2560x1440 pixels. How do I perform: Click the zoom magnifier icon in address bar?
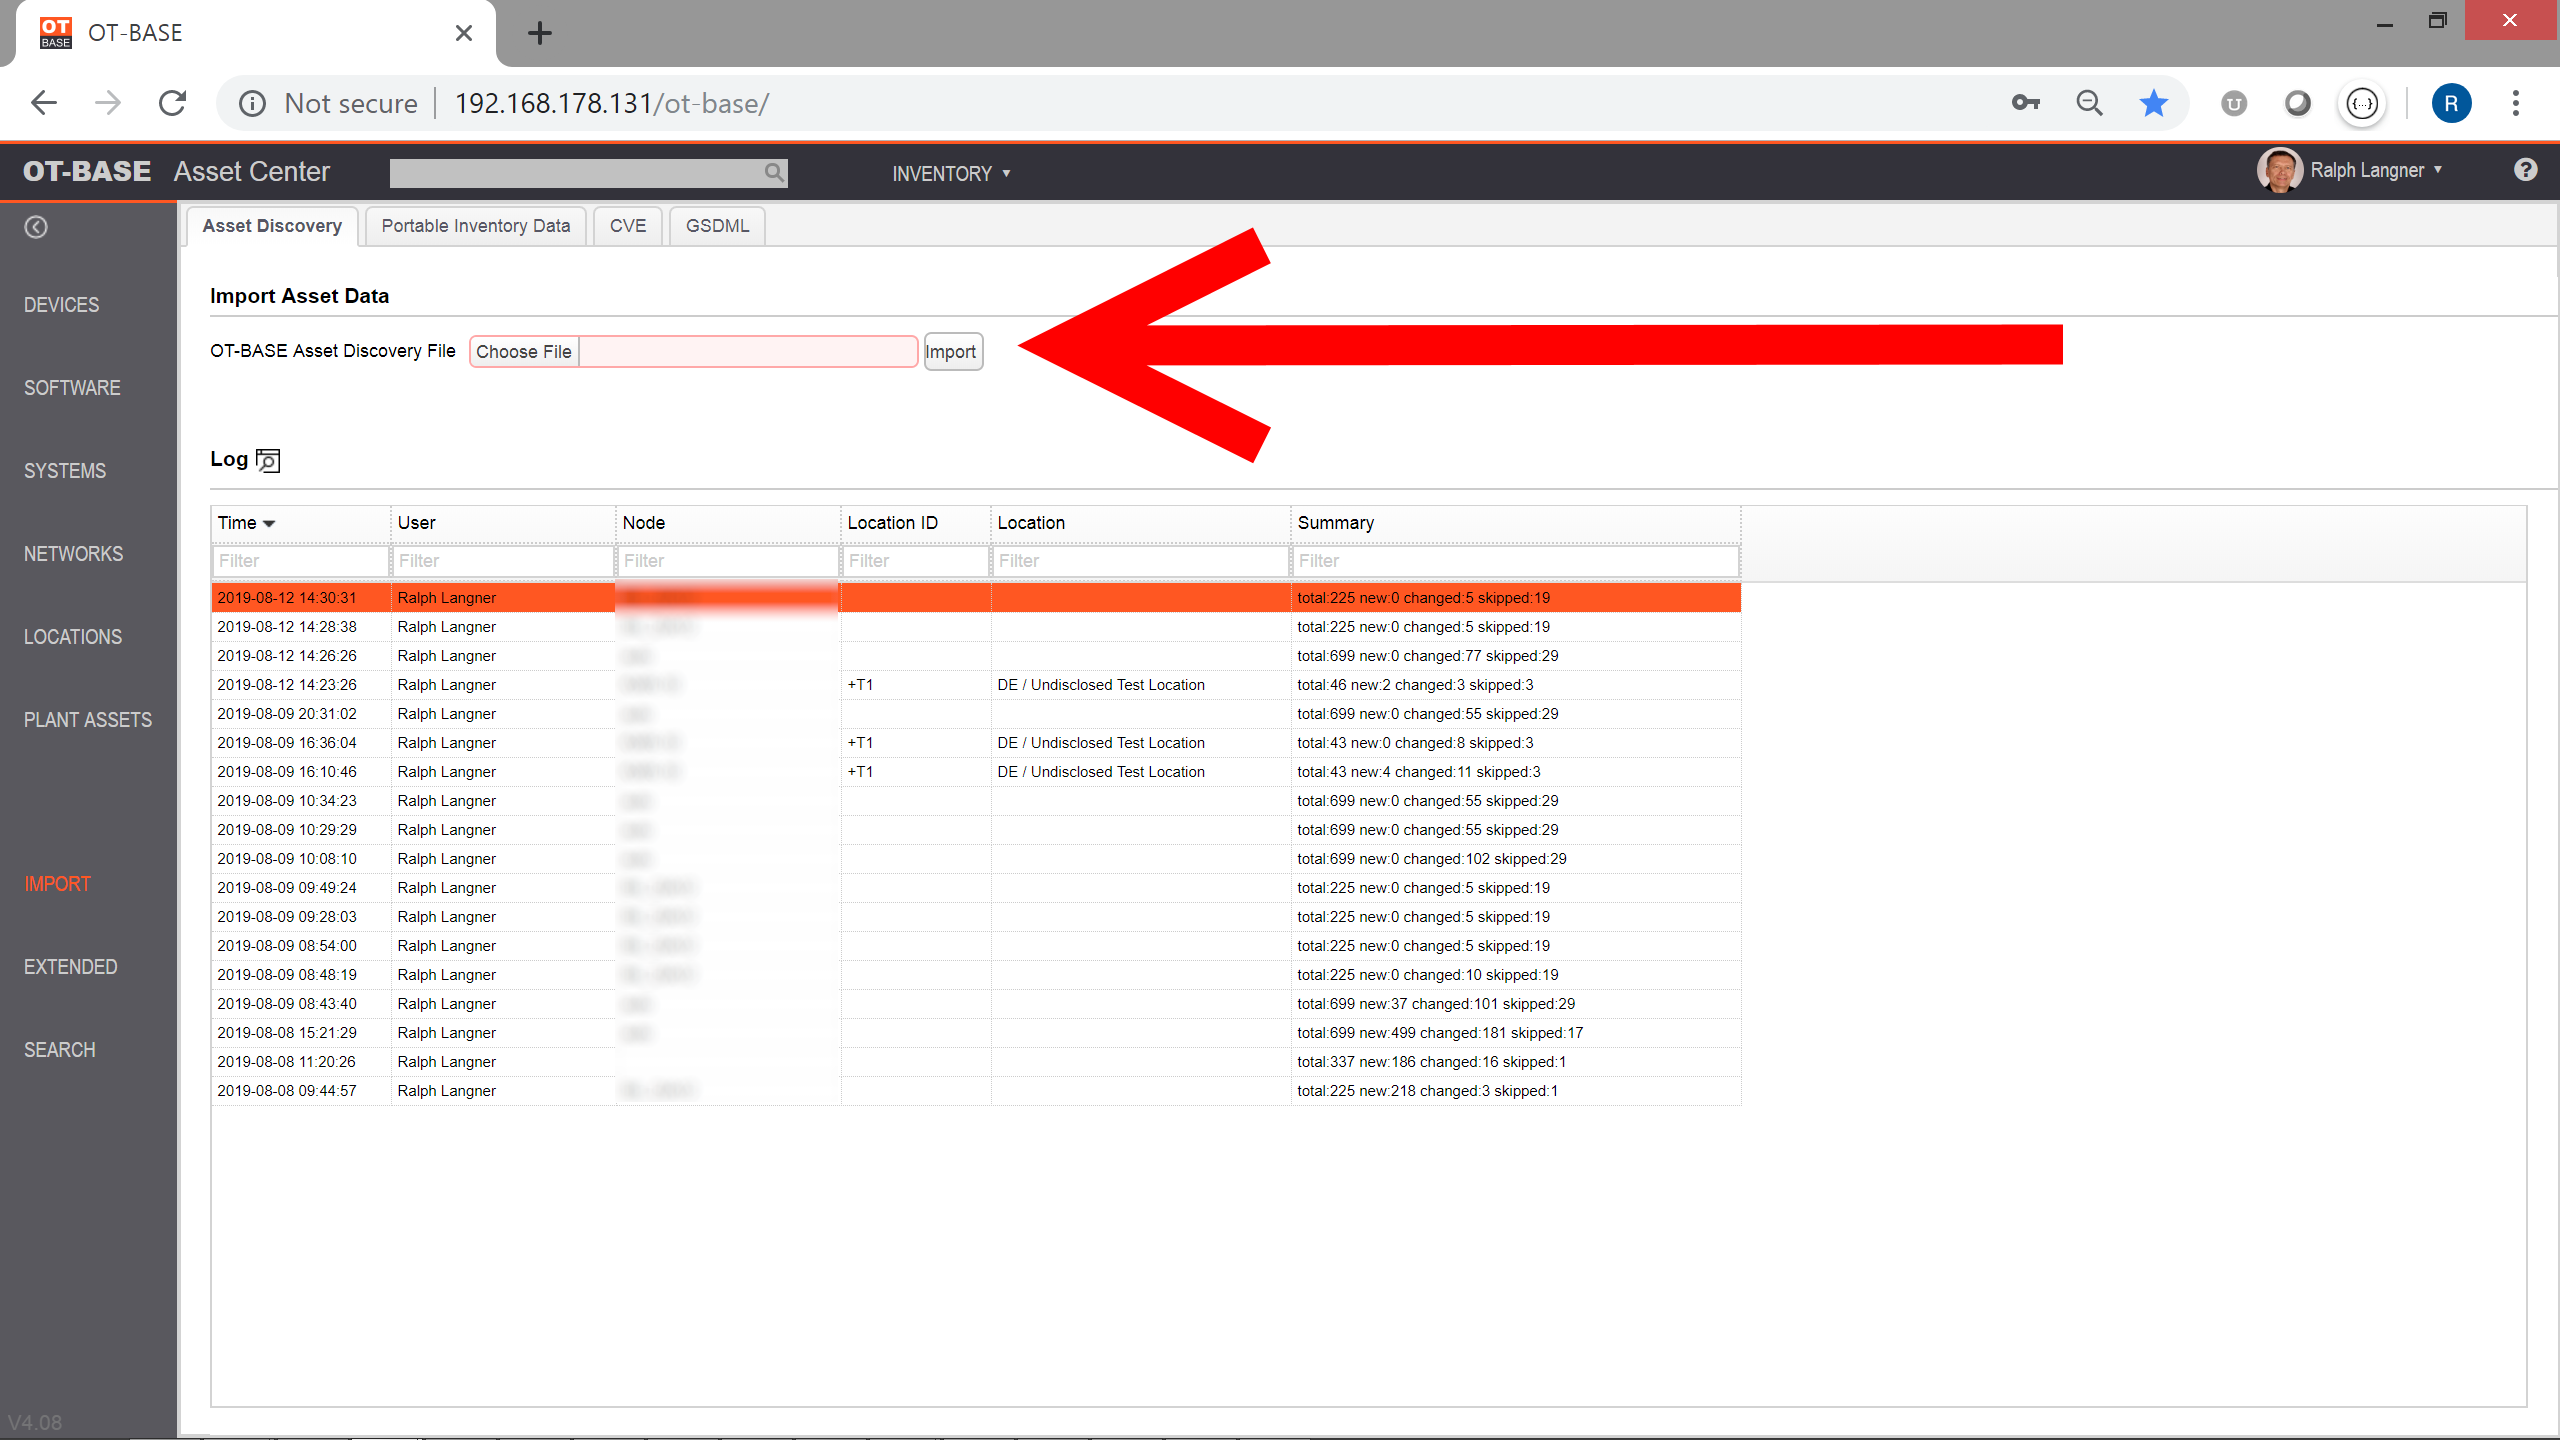pos(2089,103)
